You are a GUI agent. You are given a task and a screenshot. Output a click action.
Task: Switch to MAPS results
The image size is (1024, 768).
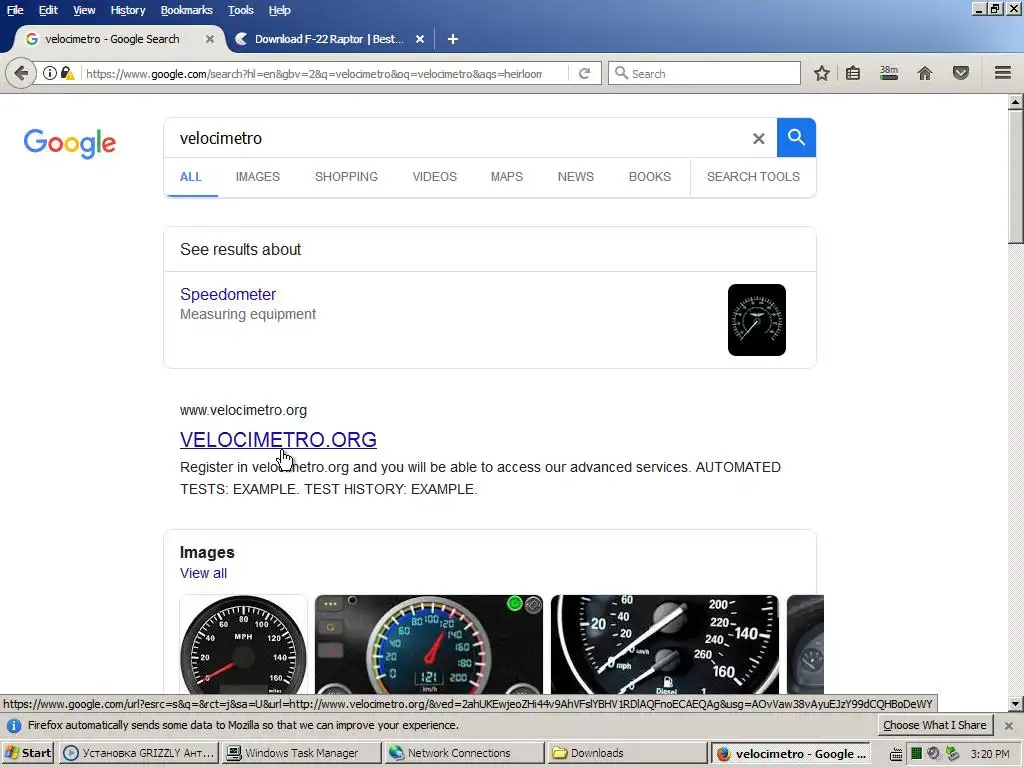pyautogui.click(x=507, y=177)
